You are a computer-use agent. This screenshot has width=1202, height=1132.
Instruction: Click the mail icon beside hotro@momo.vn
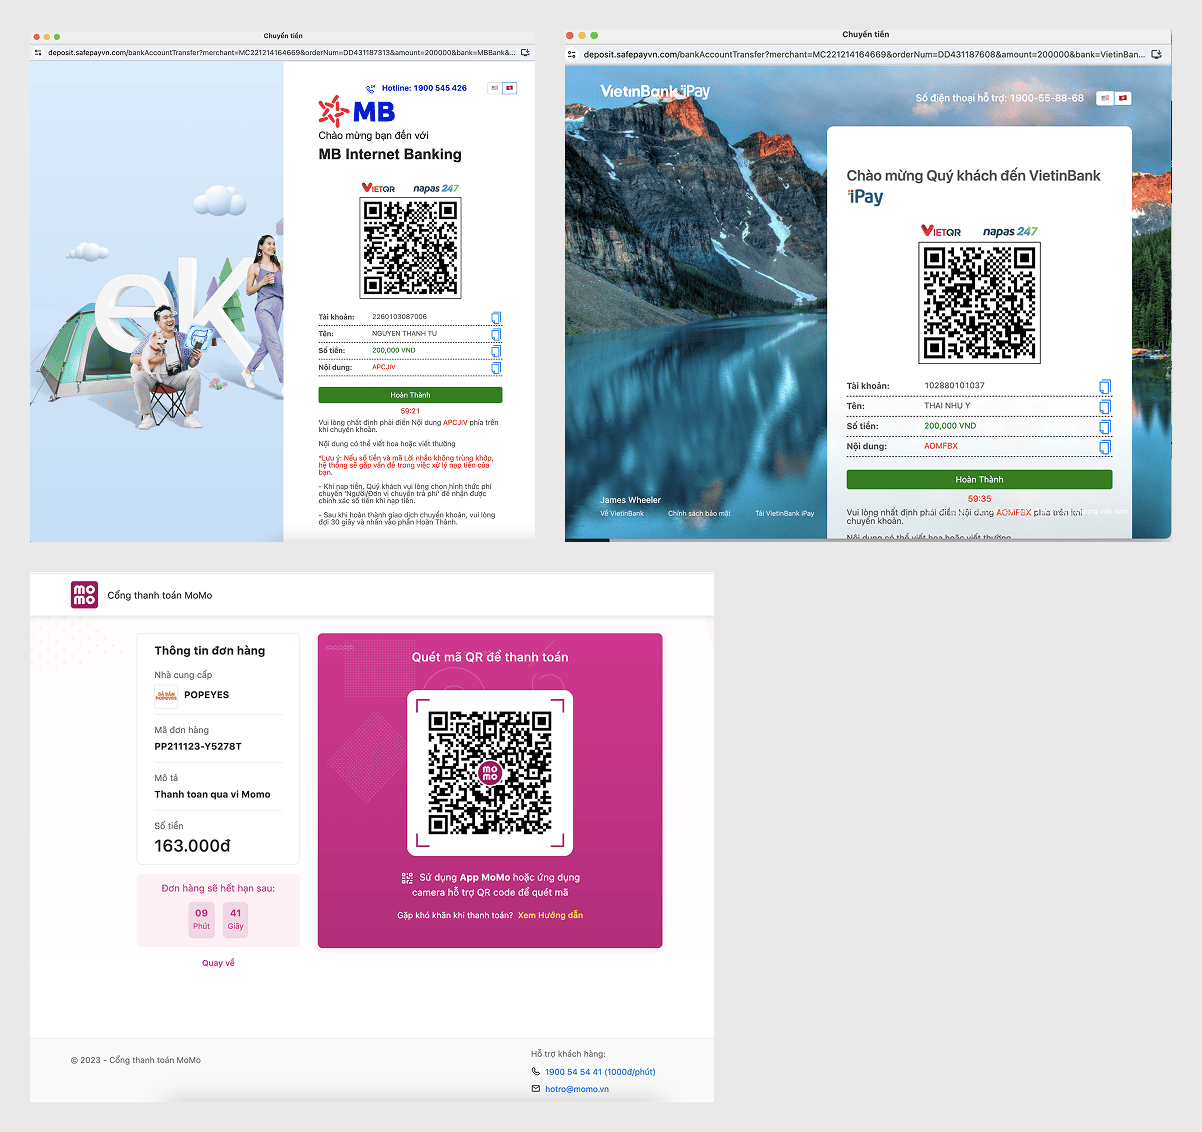click(536, 1089)
